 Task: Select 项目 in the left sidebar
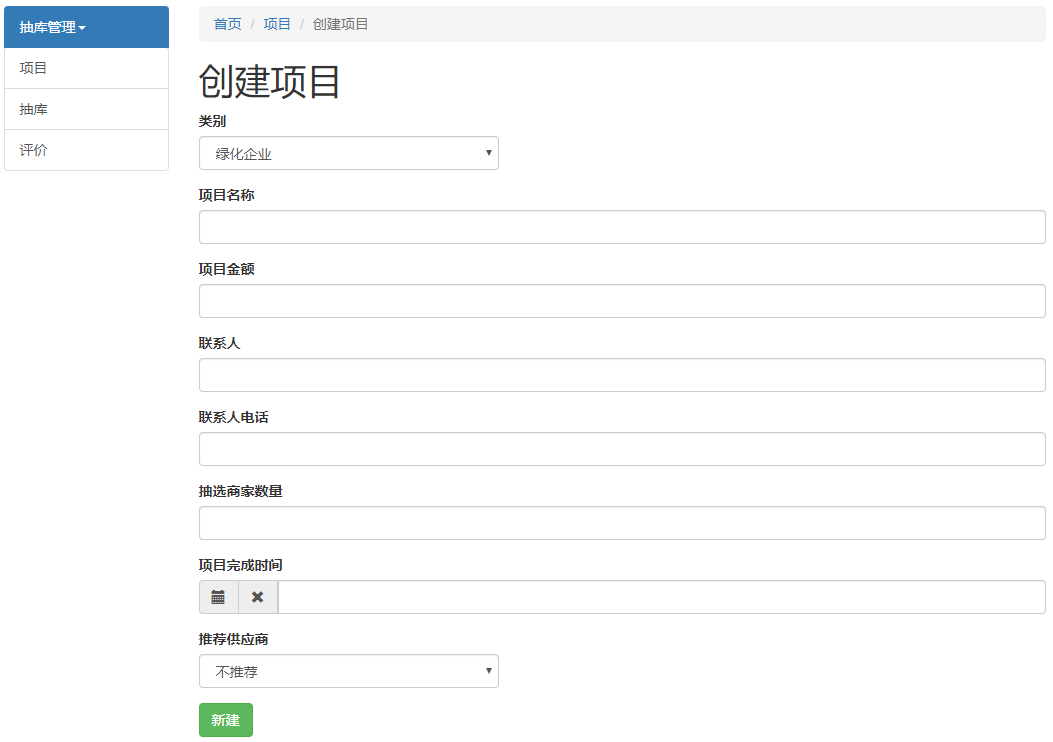pyautogui.click(x=34, y=68)
